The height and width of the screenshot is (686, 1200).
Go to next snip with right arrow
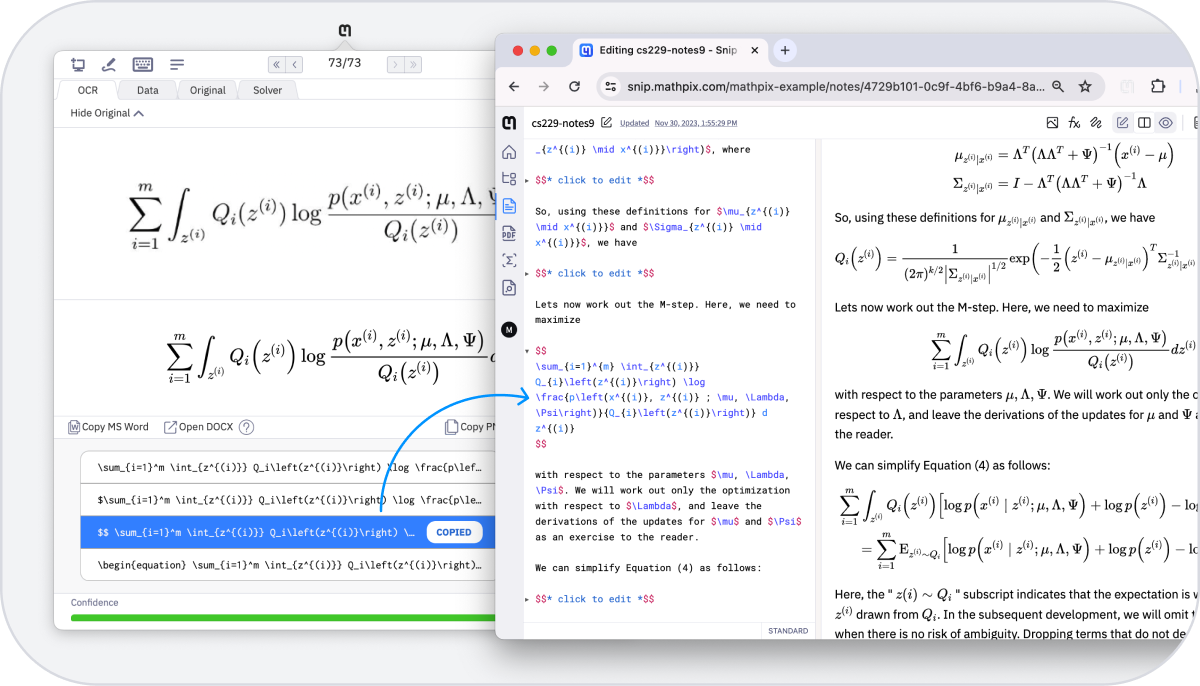(x=395, y=64)
